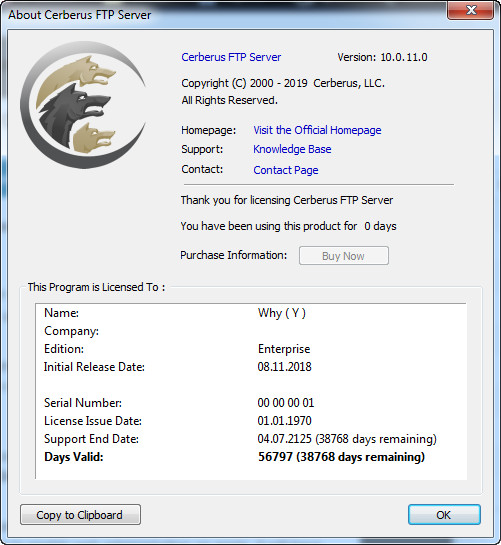Select the licensed name Why ( Y )
This screenshot has height=545, width=501.
pyautogui.click(x=282, y=313)
